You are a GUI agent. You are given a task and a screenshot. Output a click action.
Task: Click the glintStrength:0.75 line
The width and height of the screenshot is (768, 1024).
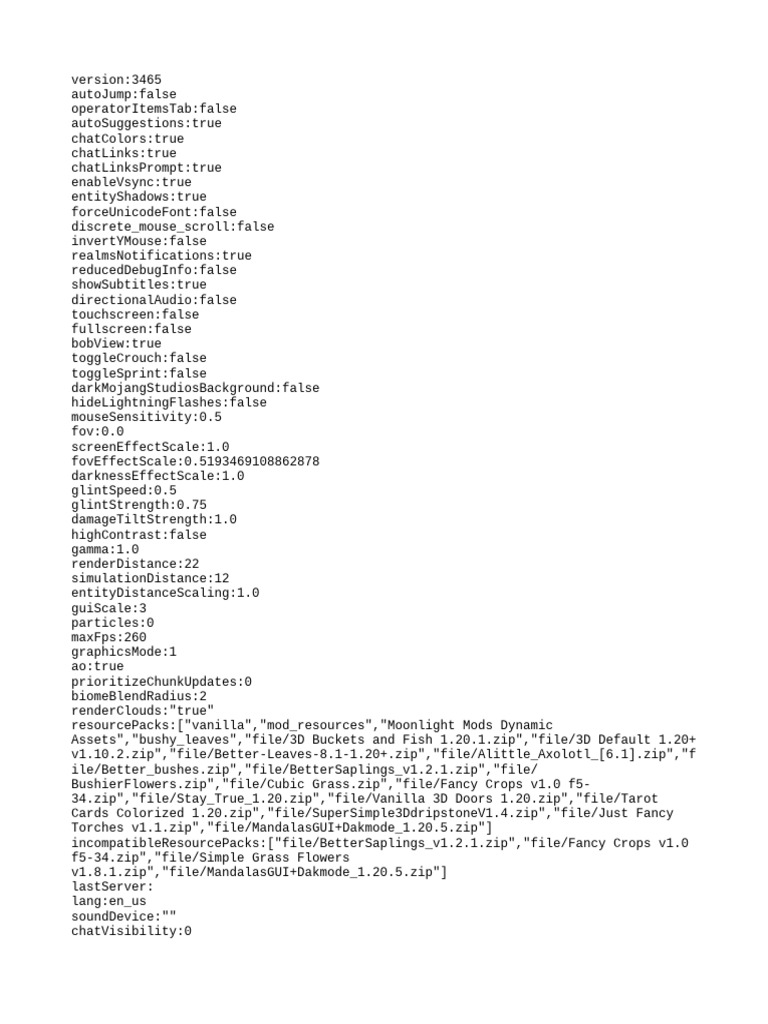(x=138, y=505)
